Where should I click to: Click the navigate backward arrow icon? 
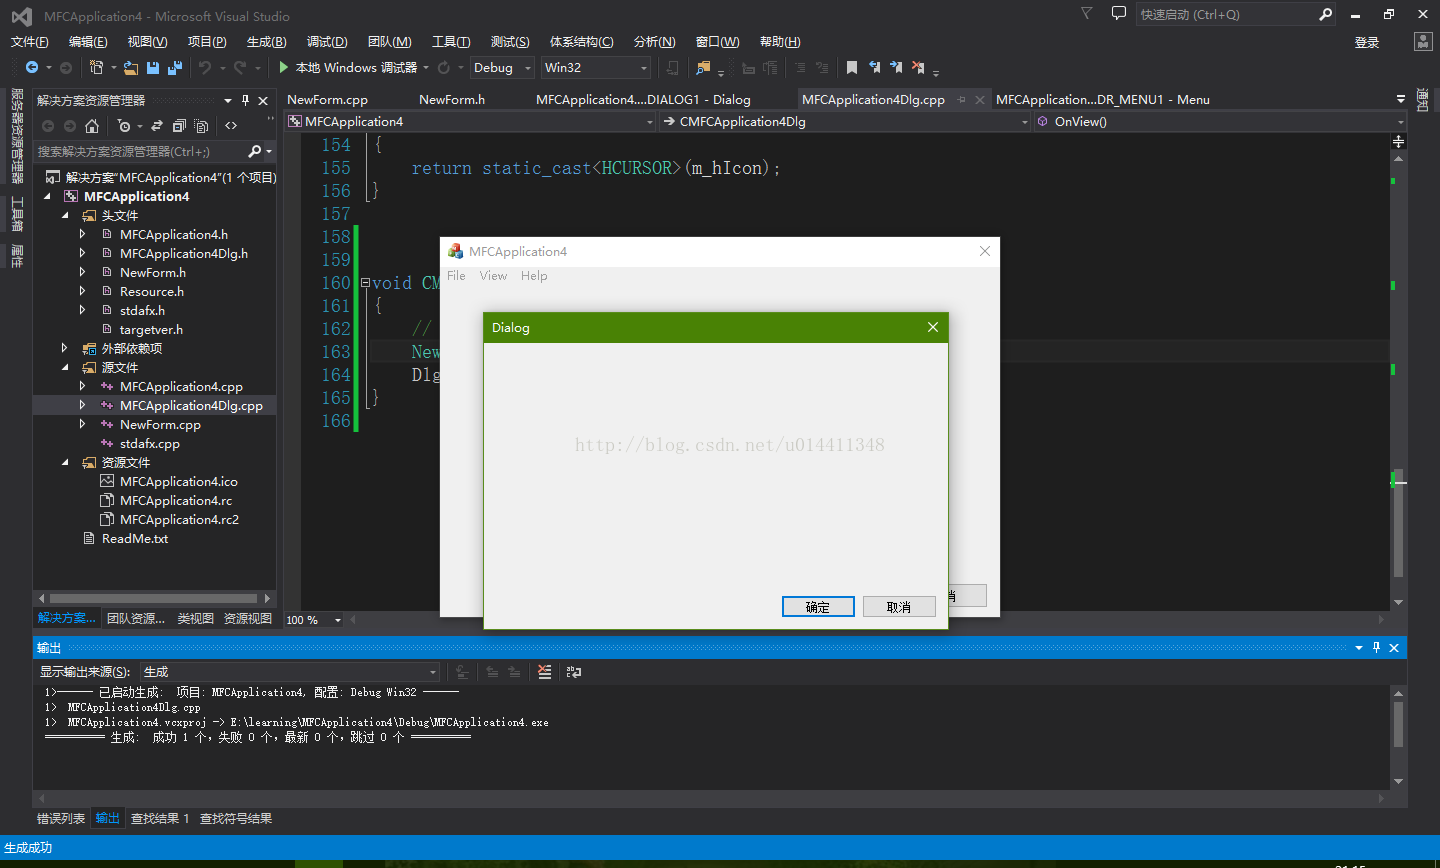(x=32, y=68)
